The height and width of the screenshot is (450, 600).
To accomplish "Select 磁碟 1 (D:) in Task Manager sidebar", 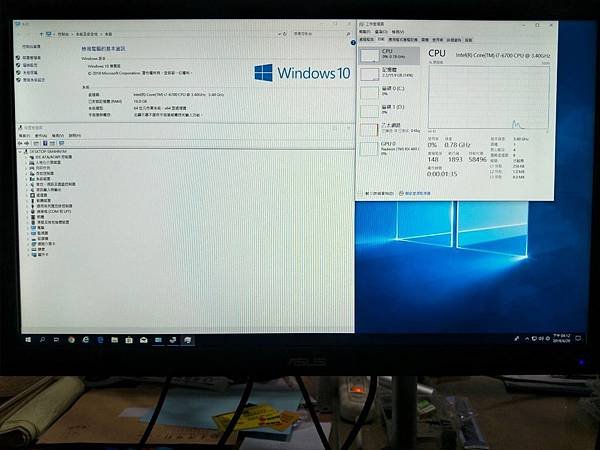I will pyautogui.click(x=390, y=111).
